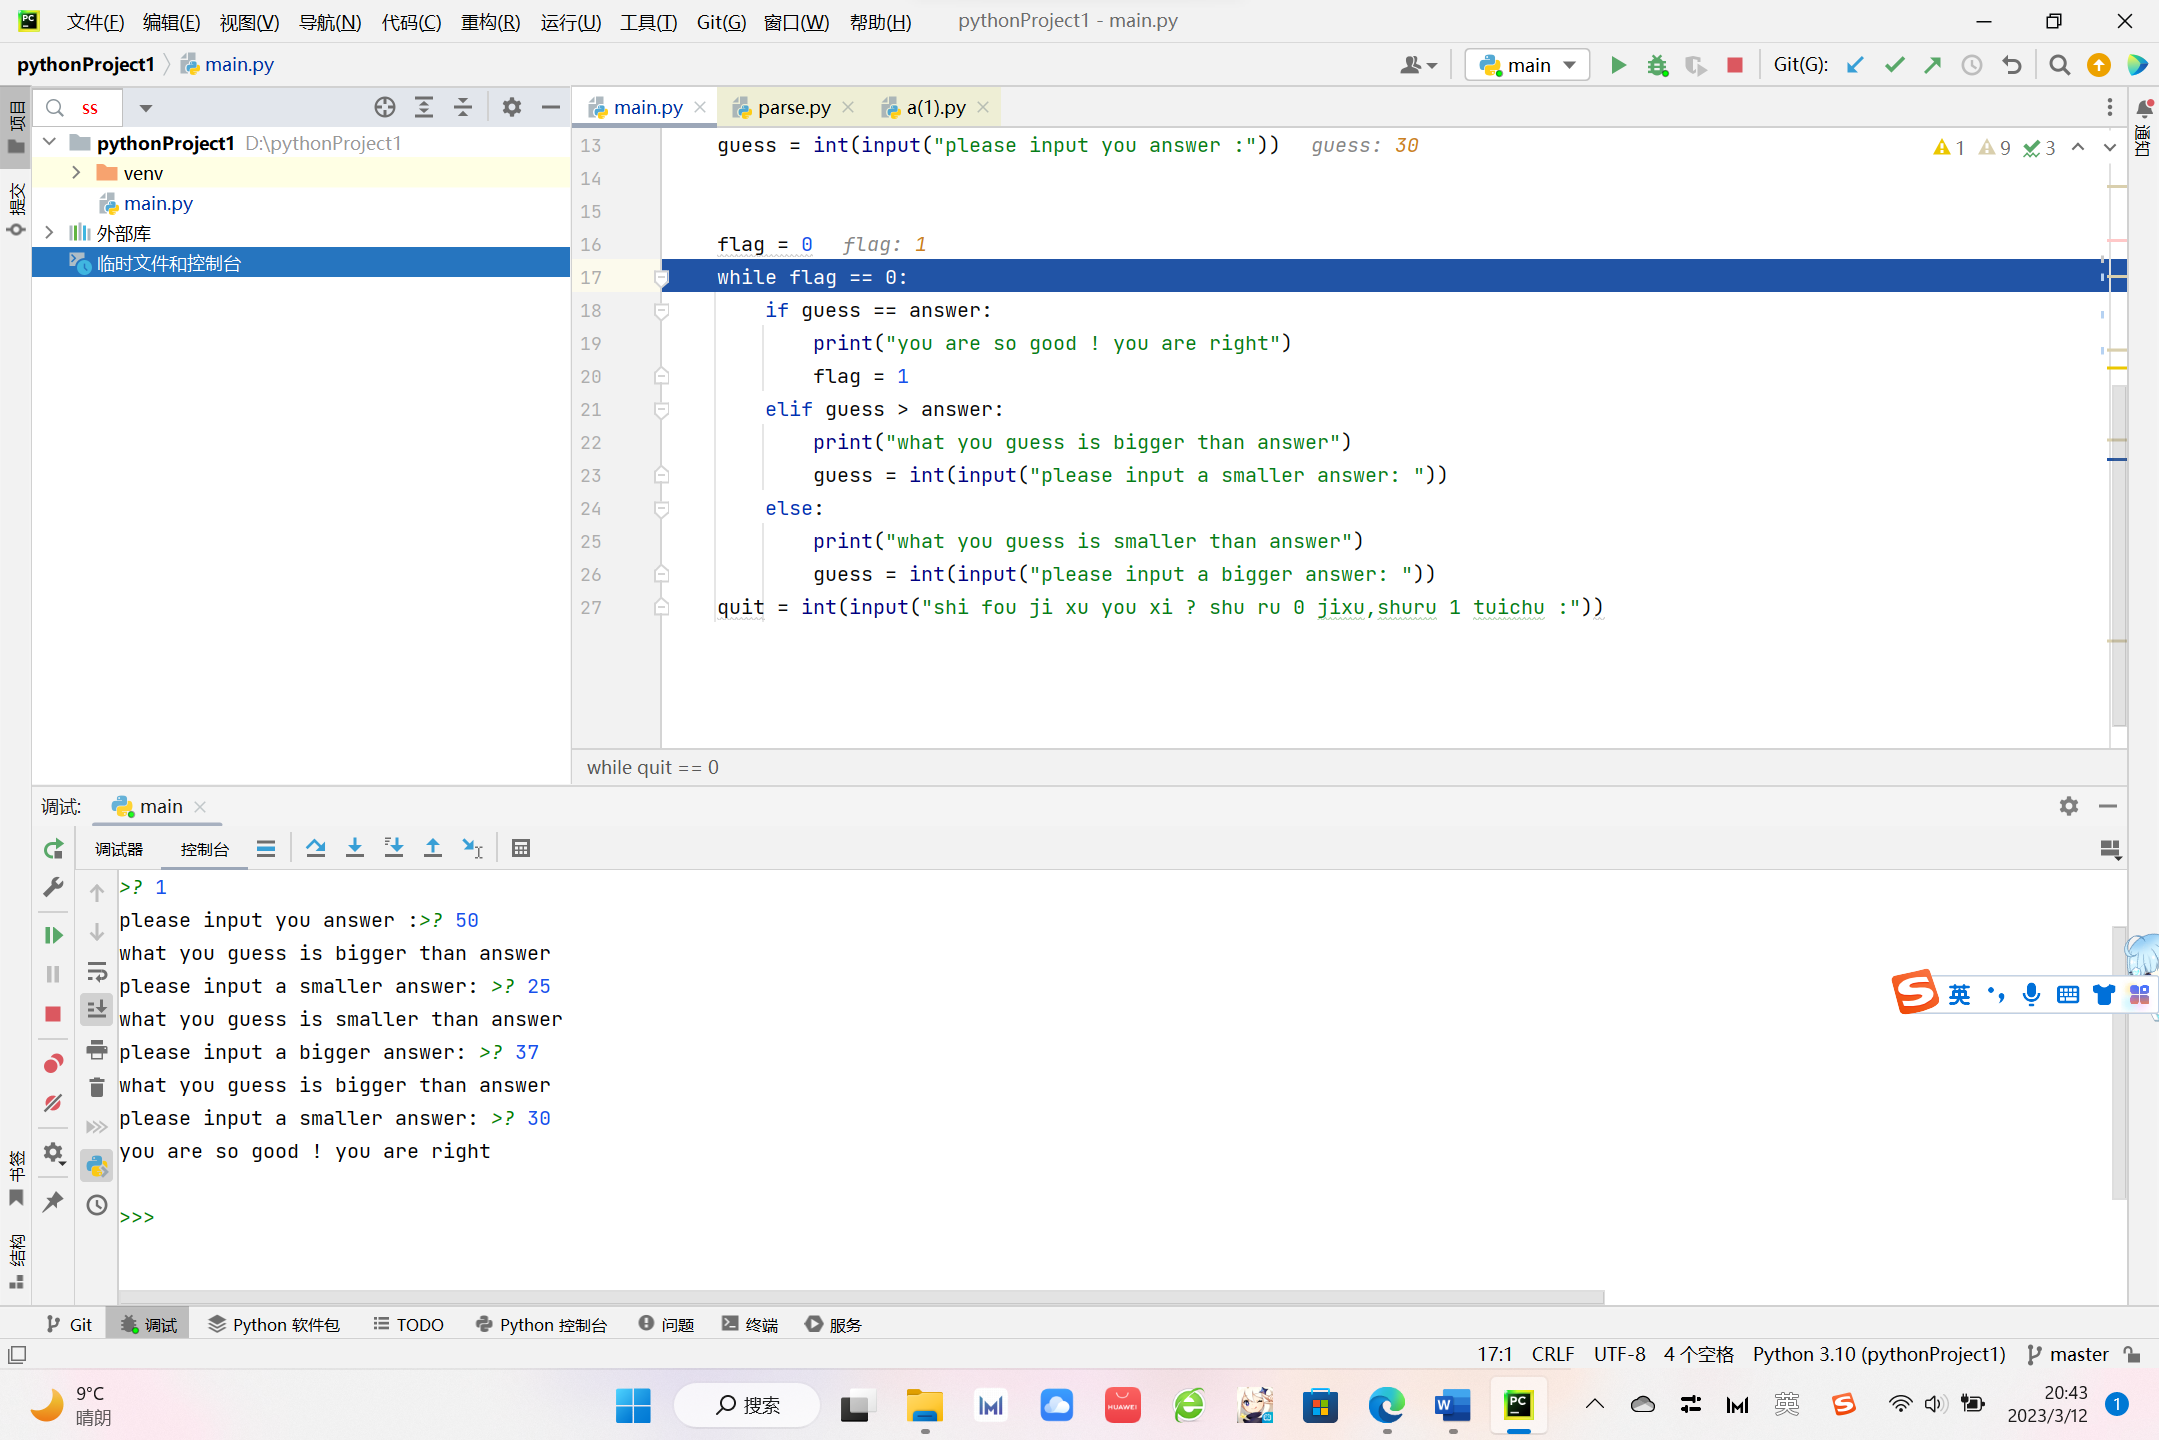Expand the venv folder in project tree
The image size is (2159, 1440).
[76, 173]
